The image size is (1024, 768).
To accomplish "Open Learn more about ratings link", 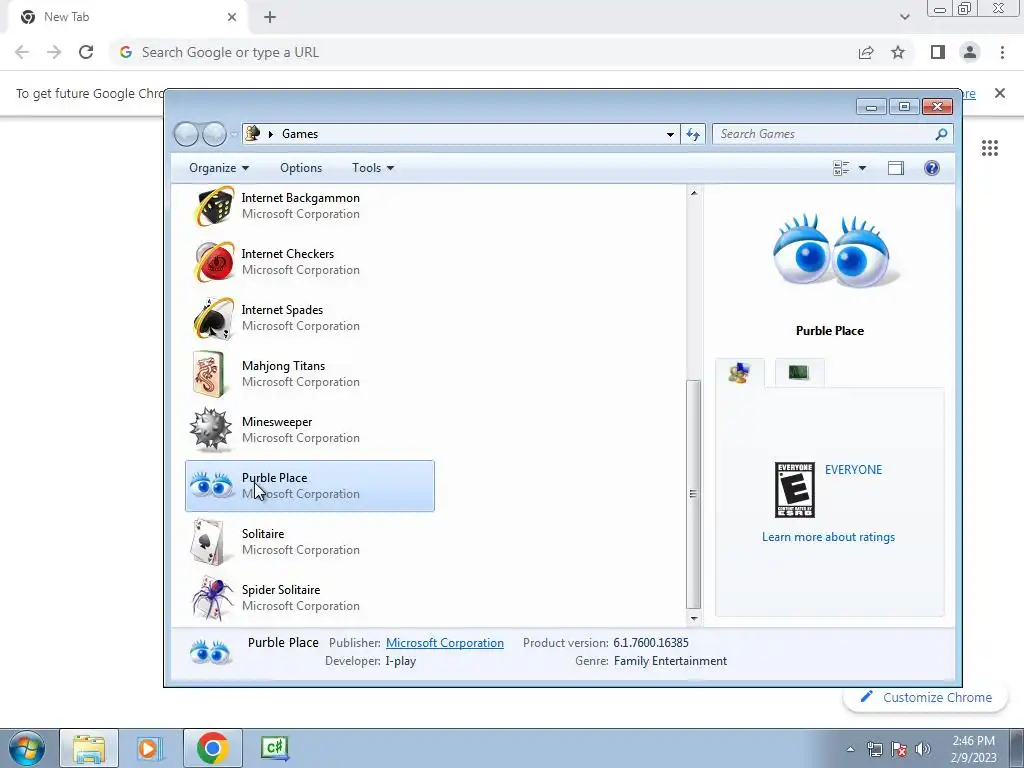I will coord(828,537).
